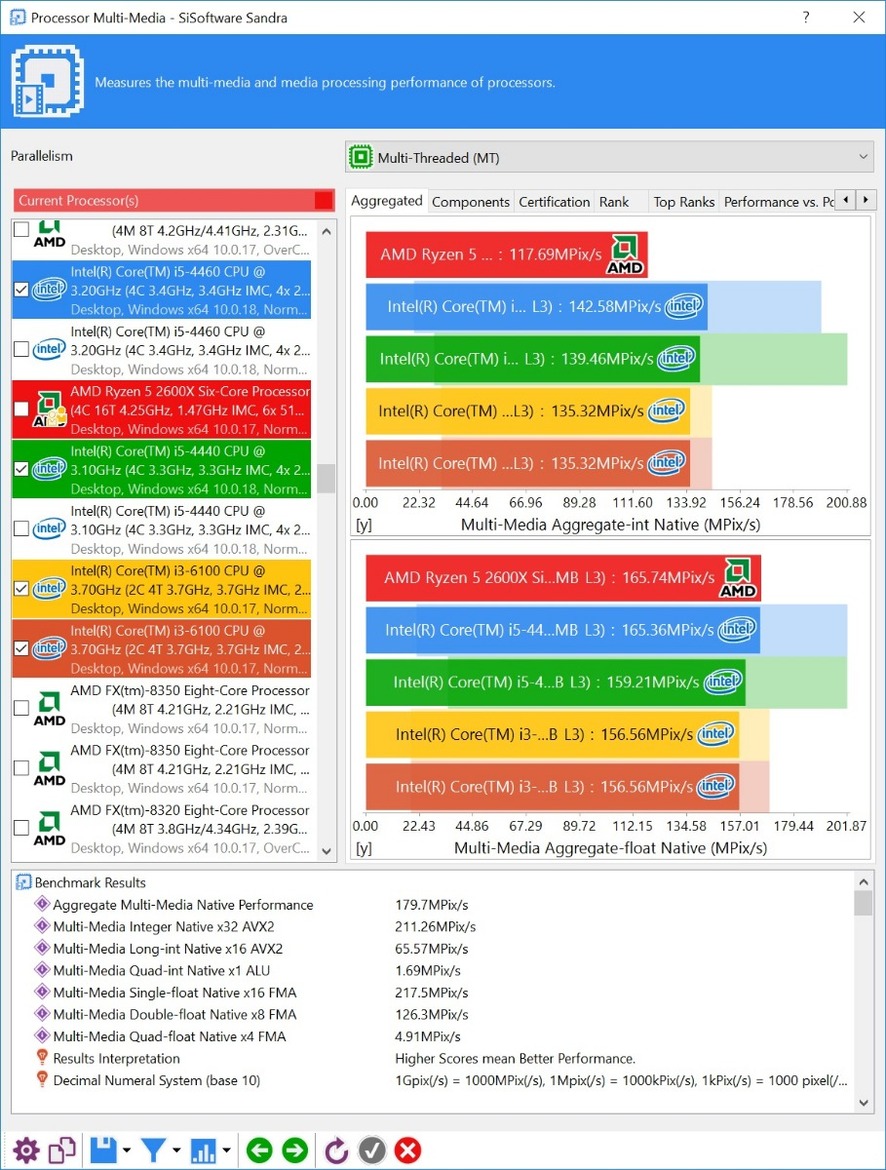Click the blue funnel filter icon
Screen dimensions: 886x1170
click(153, 1150)
